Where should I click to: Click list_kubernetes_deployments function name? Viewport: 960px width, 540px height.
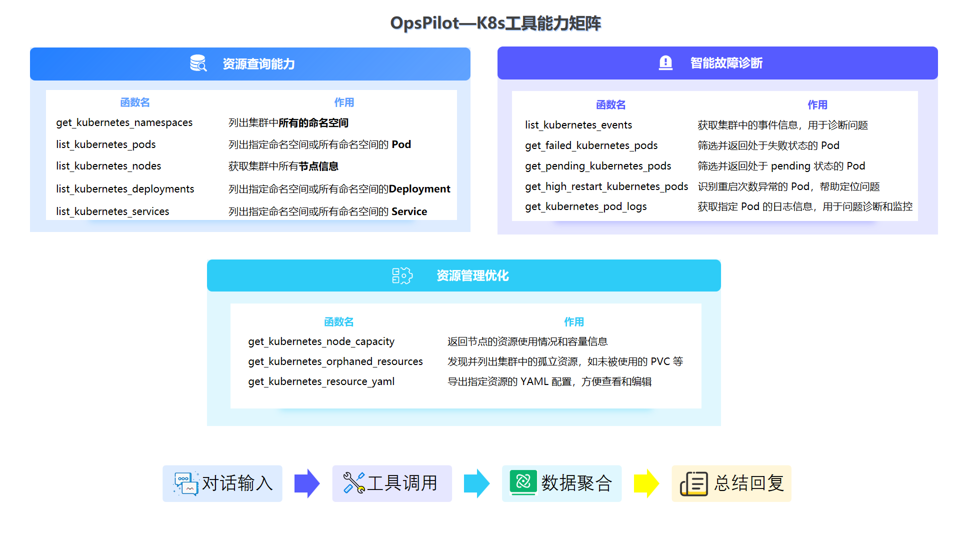coord(125,189)
